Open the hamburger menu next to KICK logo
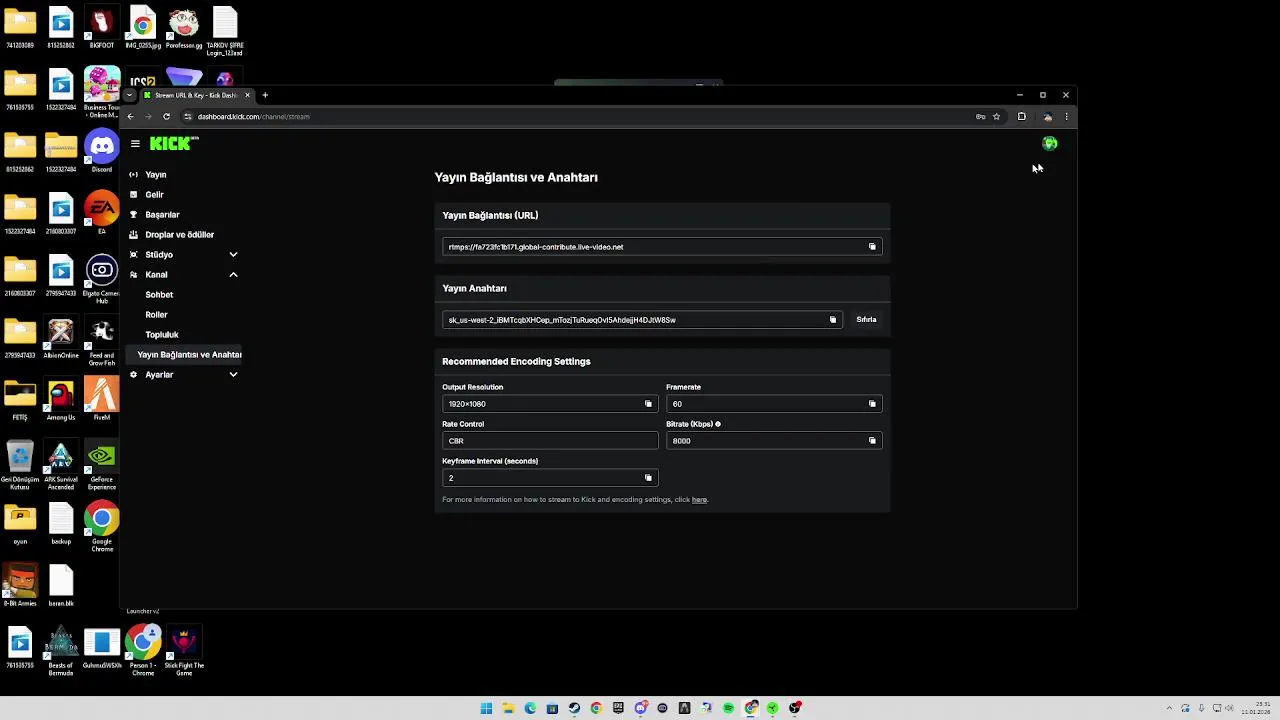Screen dimensions: 1280x720 (x=135, y=144)
